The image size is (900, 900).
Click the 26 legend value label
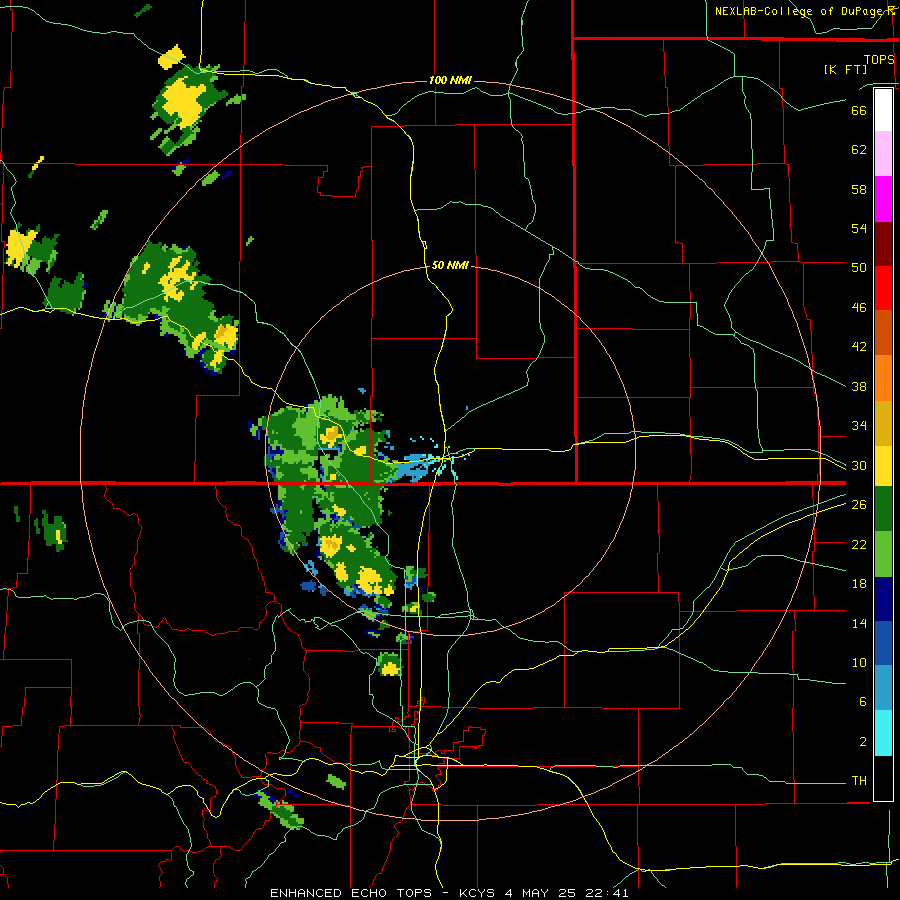(x=859, y=505)
